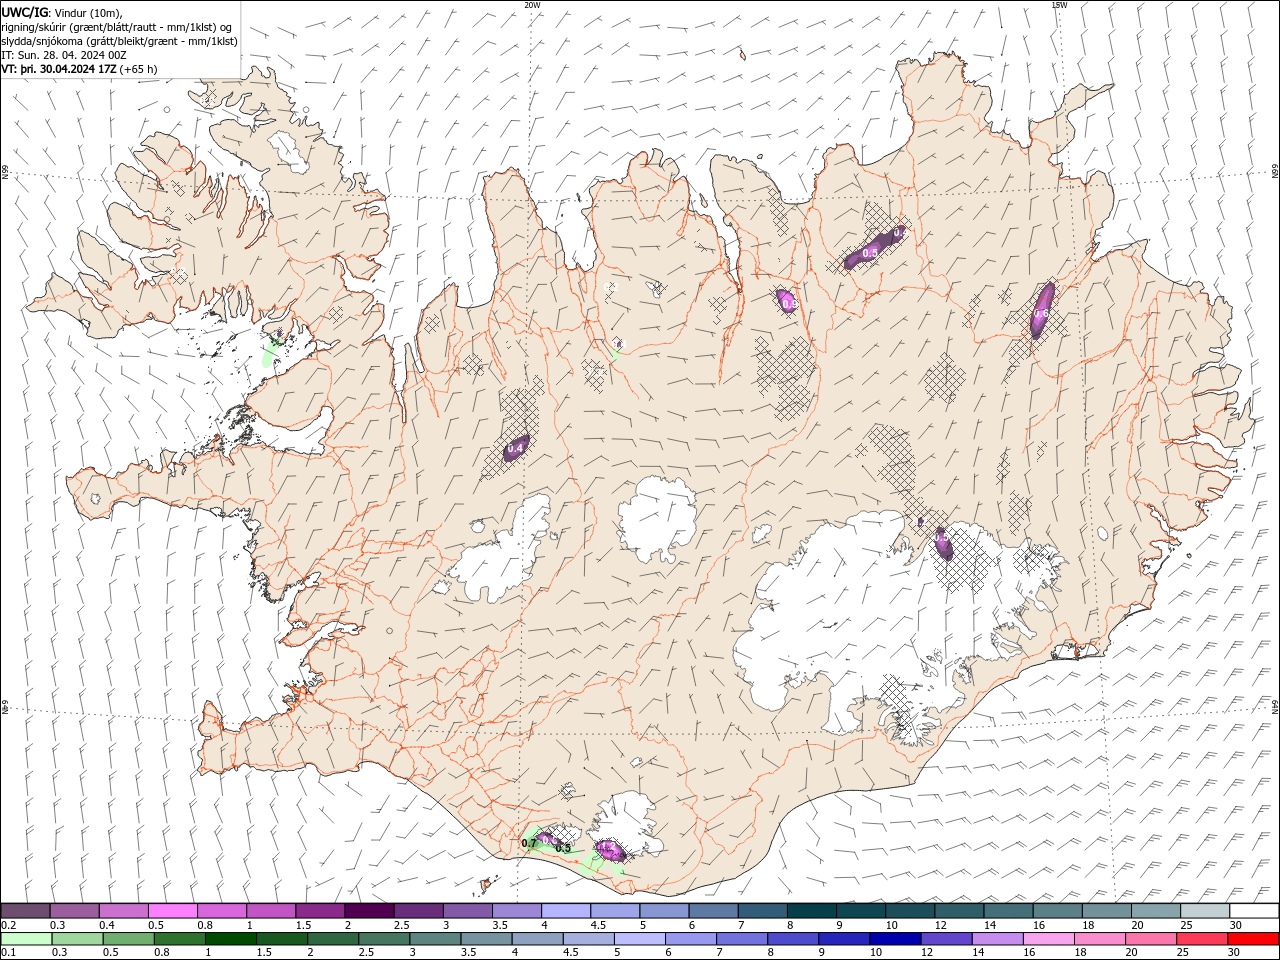The image size is (1280, 960).
Task: Select the deep blue lower swatch at 10
Action: pyautogui.click(x=894, y=939)
